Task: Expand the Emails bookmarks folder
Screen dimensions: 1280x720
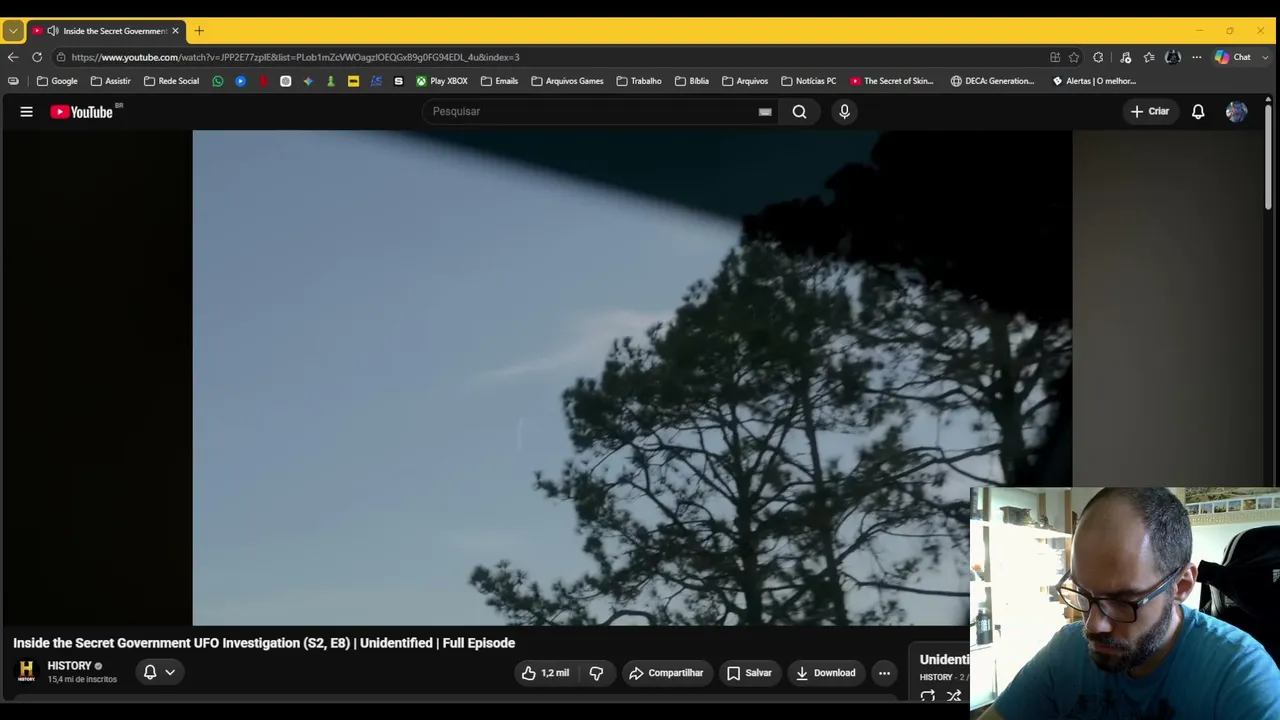Action: click(499, 81)
